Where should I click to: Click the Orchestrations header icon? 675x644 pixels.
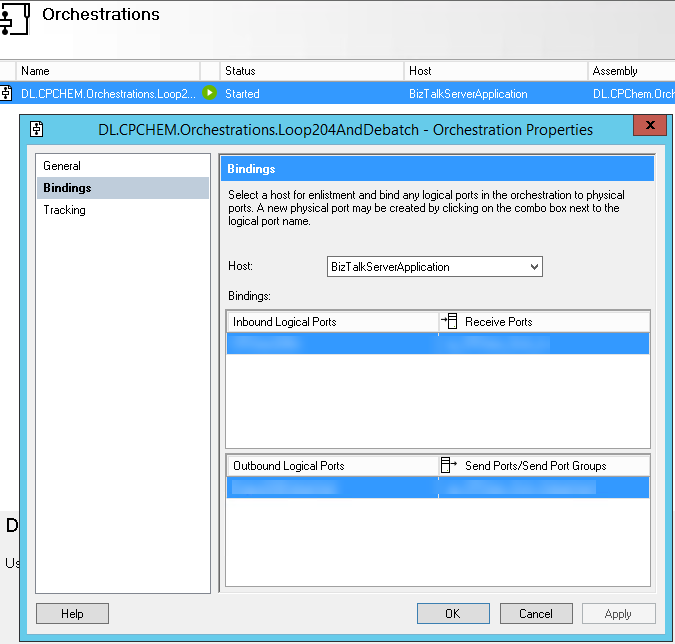(14, 18)
